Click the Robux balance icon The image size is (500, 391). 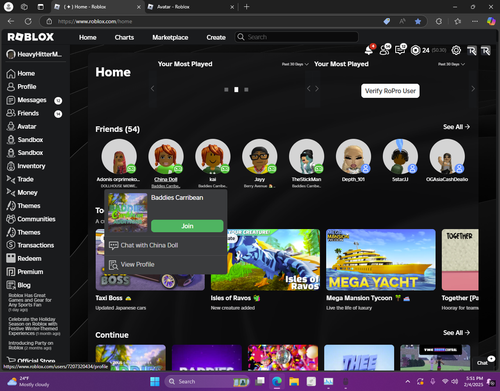(415, 50)
